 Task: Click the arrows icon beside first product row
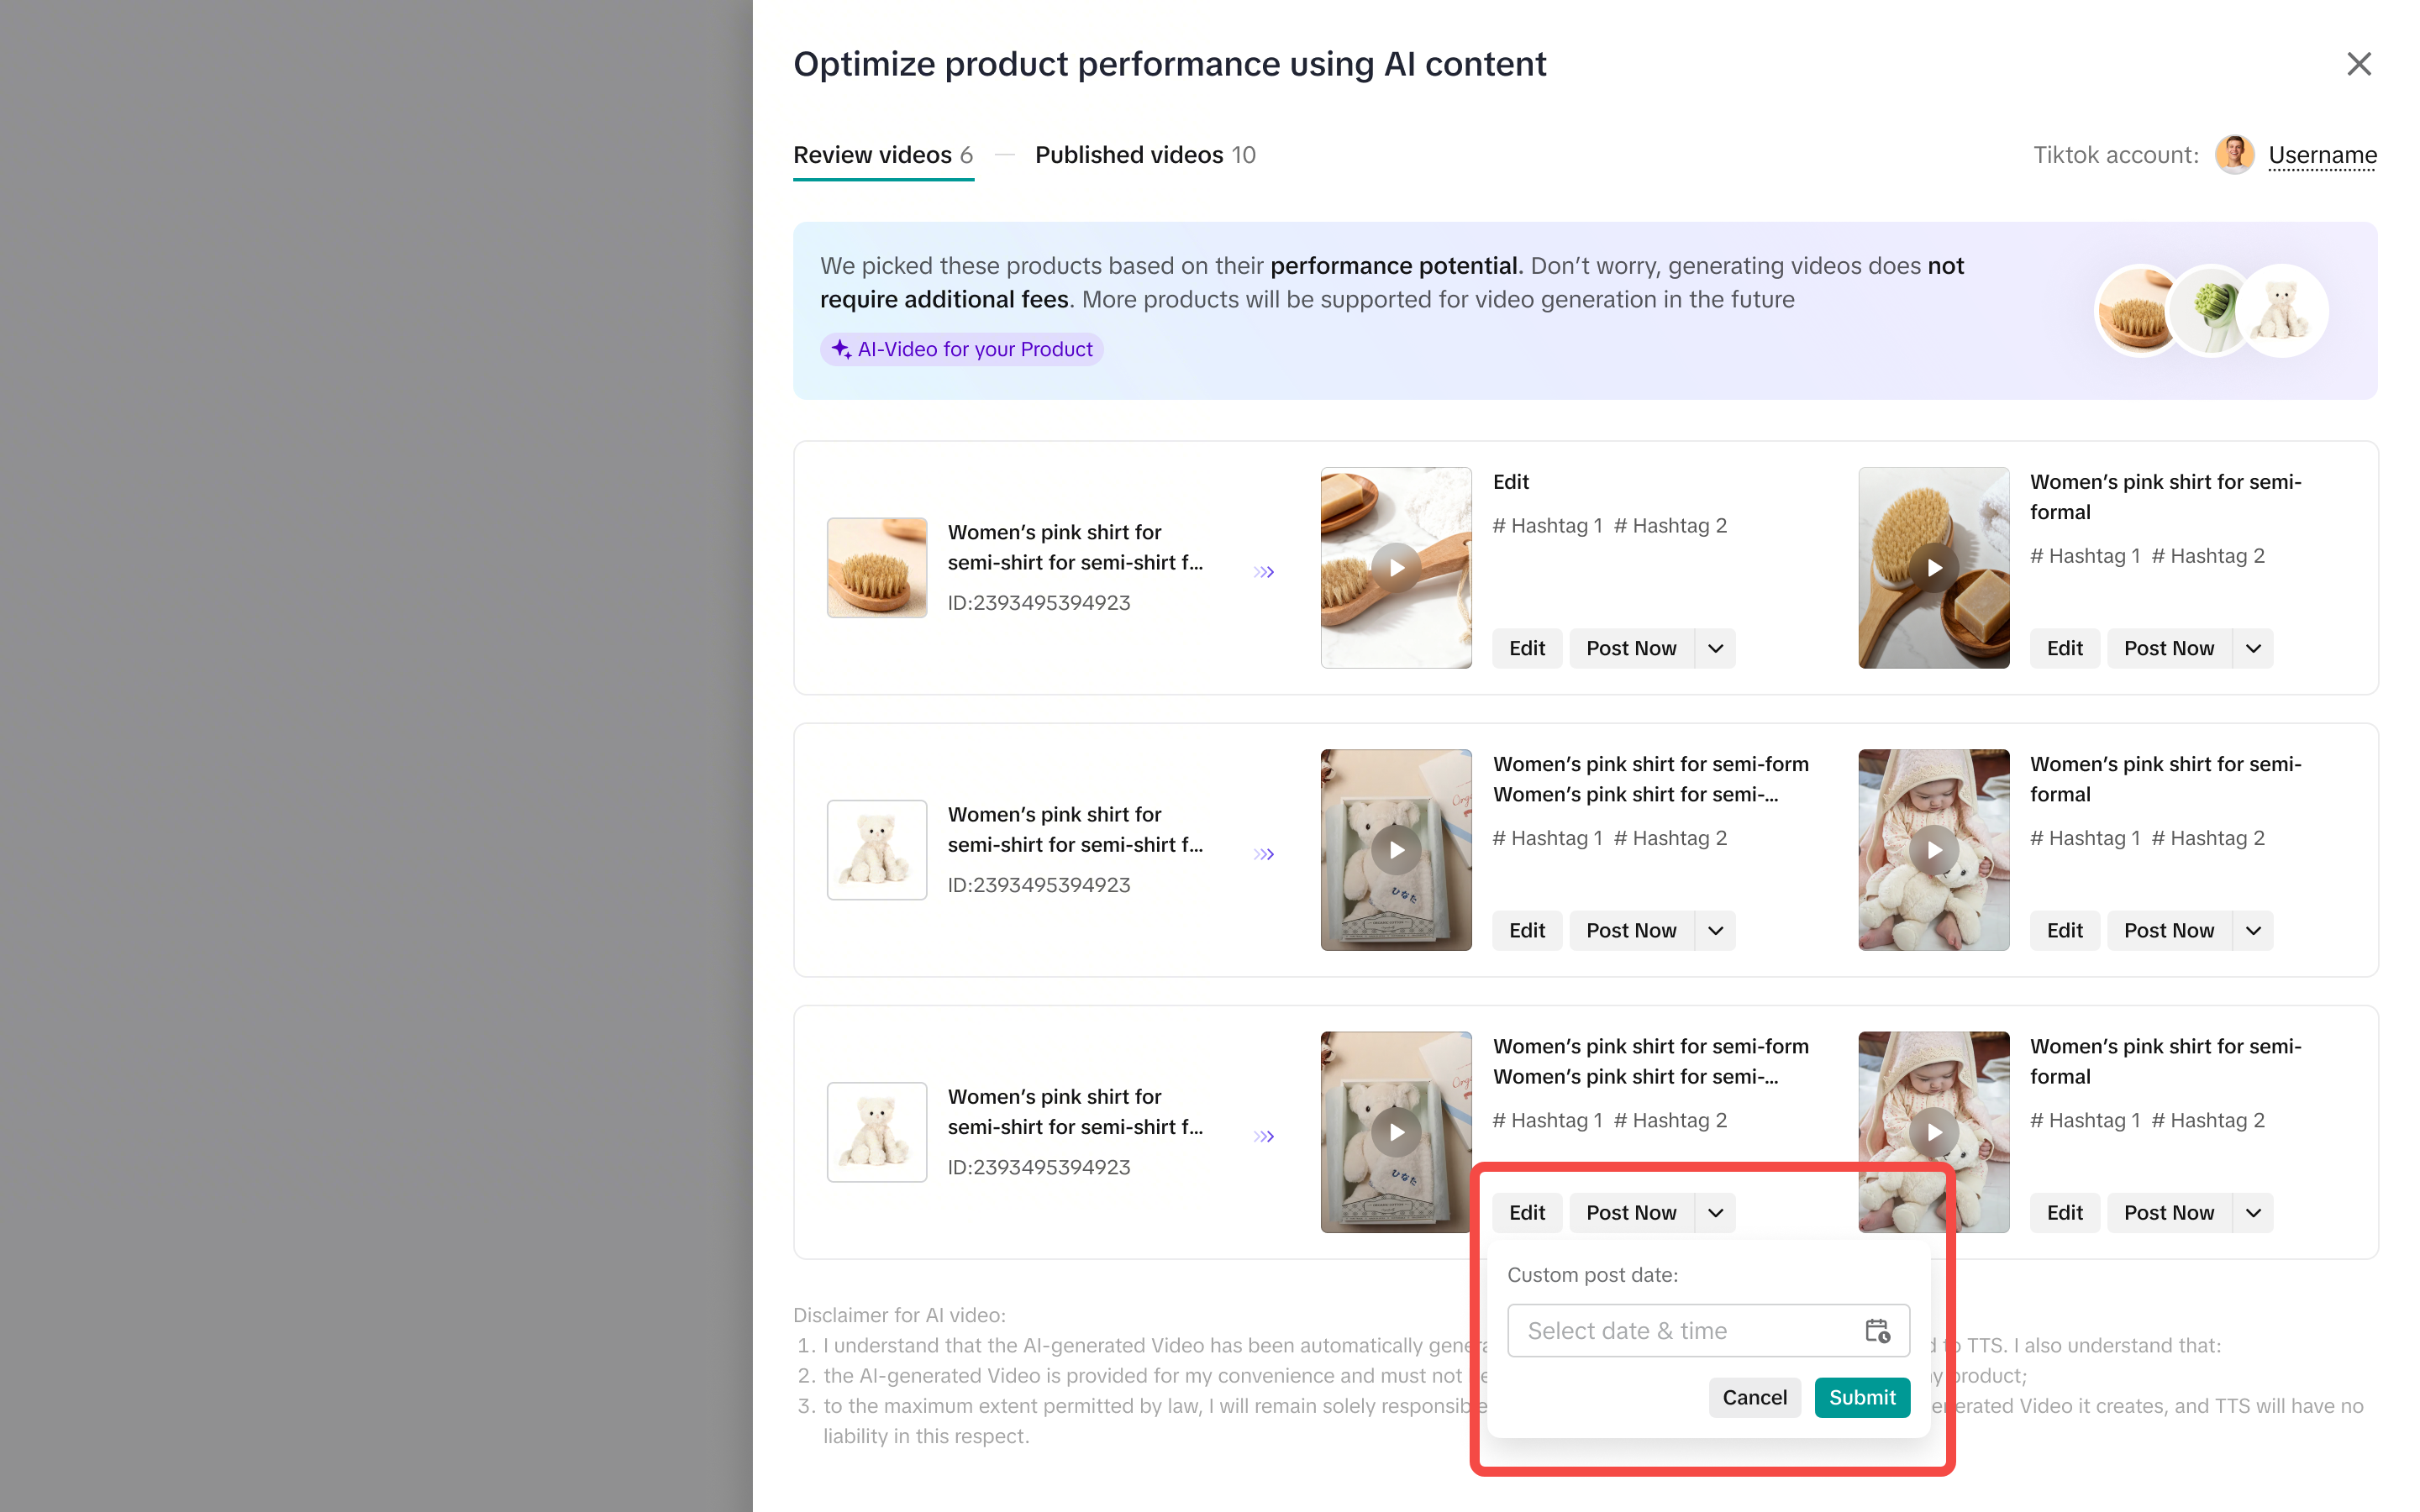[1264, 572]
